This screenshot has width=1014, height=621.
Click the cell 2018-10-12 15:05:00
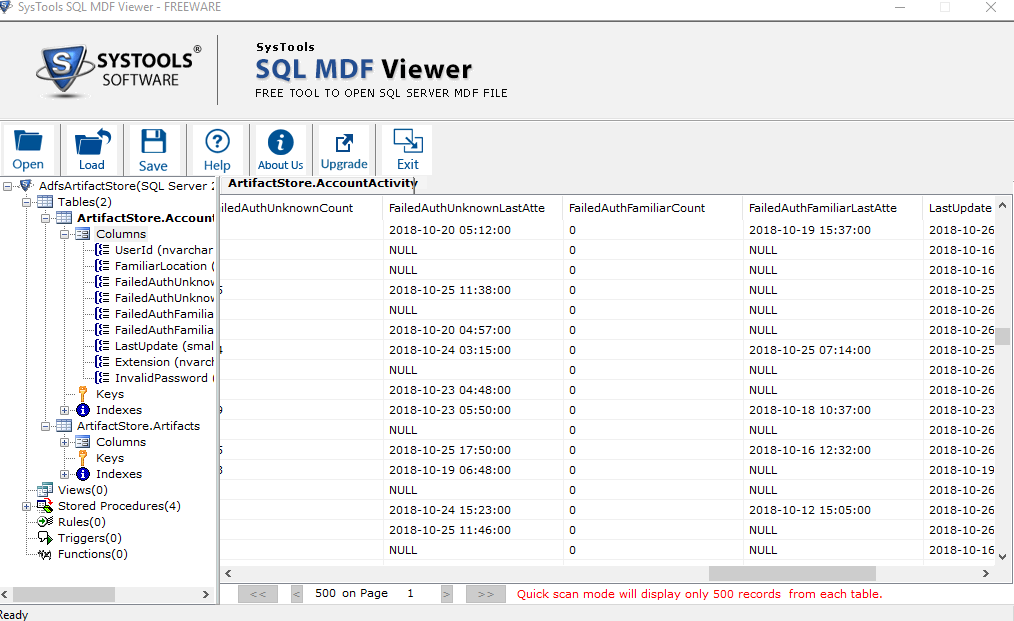coord(810,510)
